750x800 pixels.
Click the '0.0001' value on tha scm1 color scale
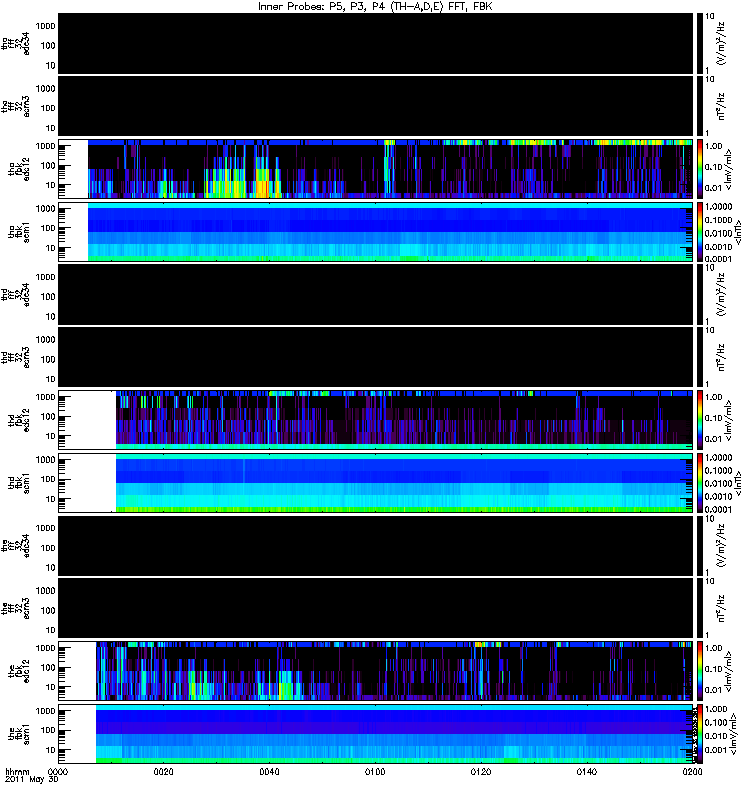(718, 259)
